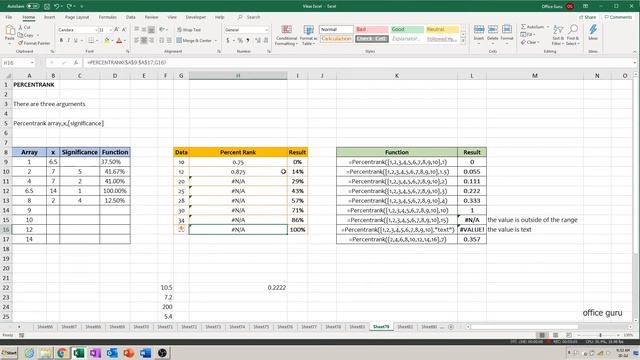Screen dimensions: 640x360
Task: Click the Increase Indent icon
Action: (169, 40)
